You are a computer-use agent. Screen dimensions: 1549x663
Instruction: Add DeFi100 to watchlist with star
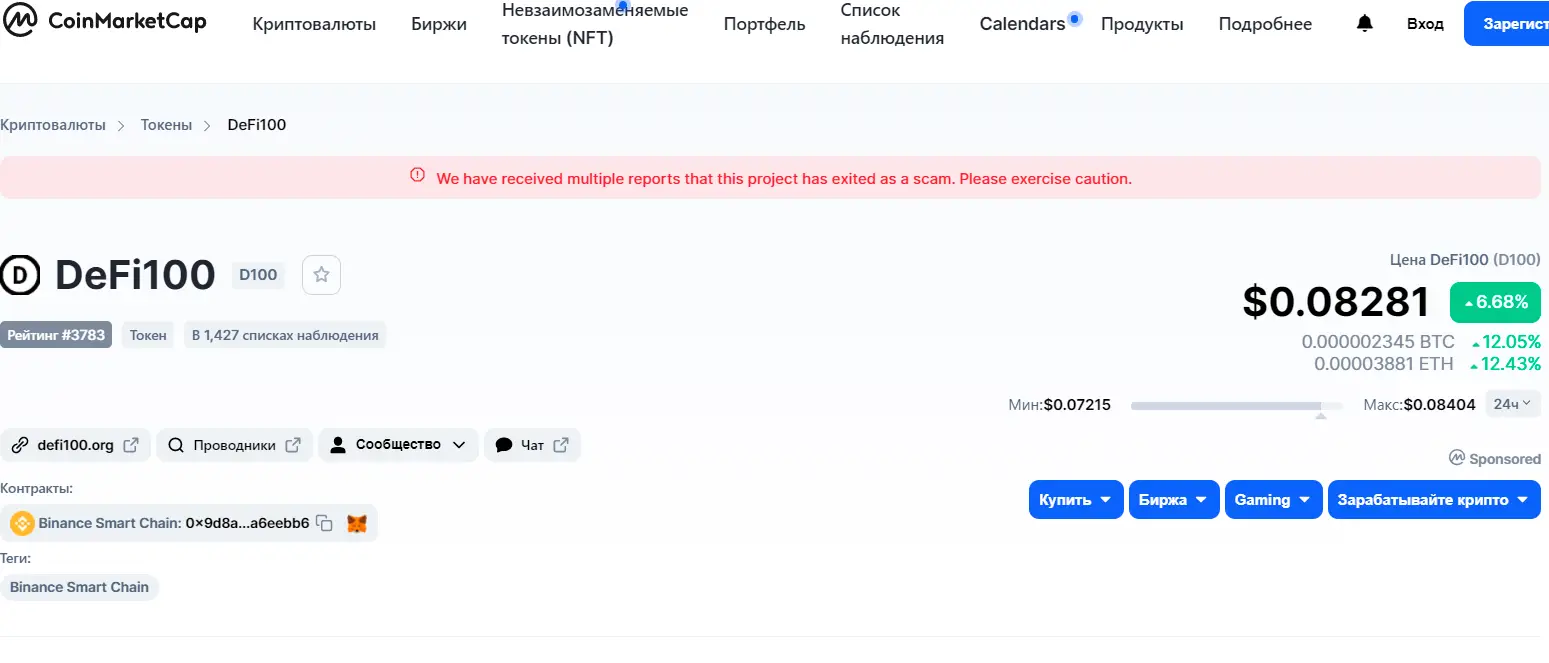(321, 275)
